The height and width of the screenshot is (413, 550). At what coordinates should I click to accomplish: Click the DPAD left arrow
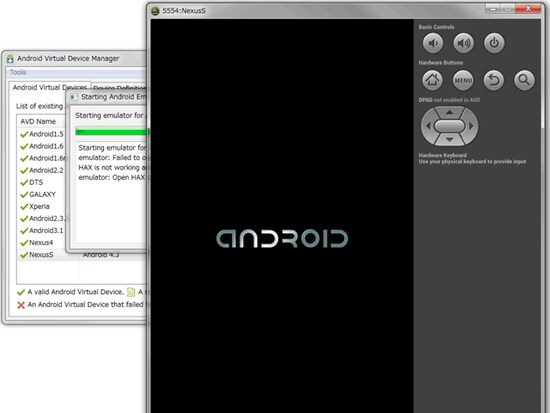click(428, 126)
